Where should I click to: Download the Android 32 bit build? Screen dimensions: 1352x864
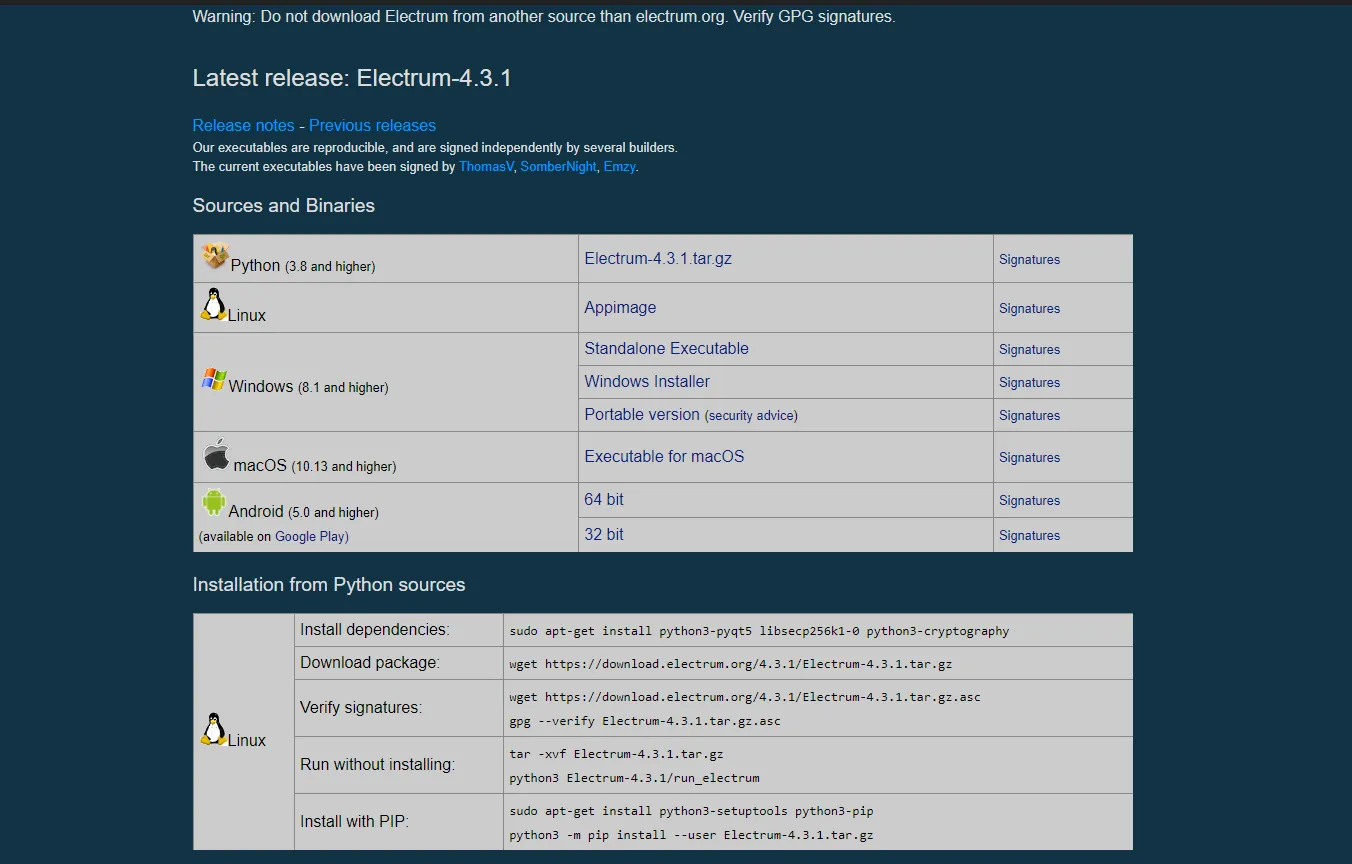[x=604, y=535]
